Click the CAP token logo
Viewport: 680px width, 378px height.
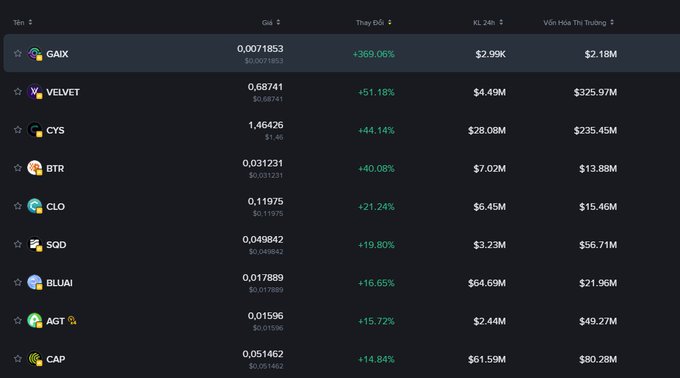click(x=35, y=359)
